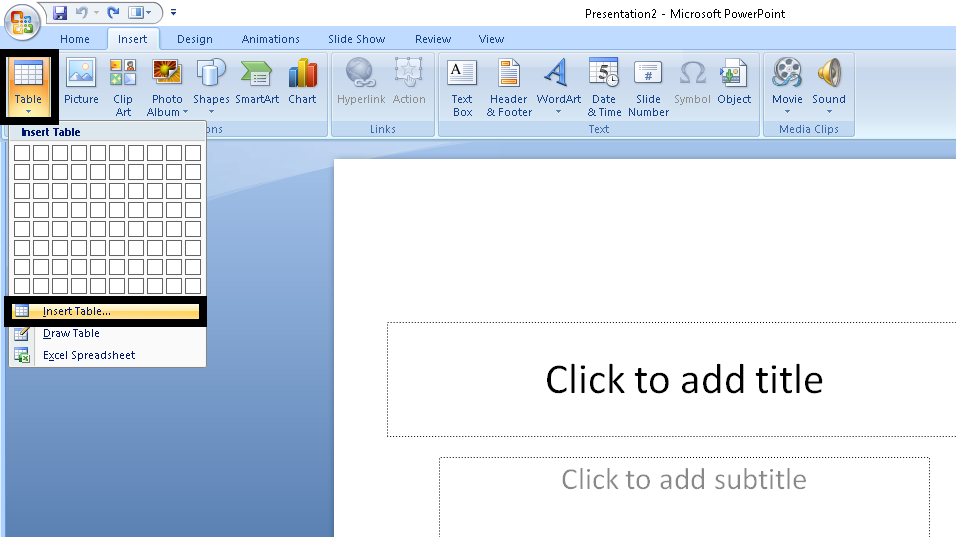This screenshot has height=537, width=956.
Task: Switch to the Design tab
Action: (194, 39)
